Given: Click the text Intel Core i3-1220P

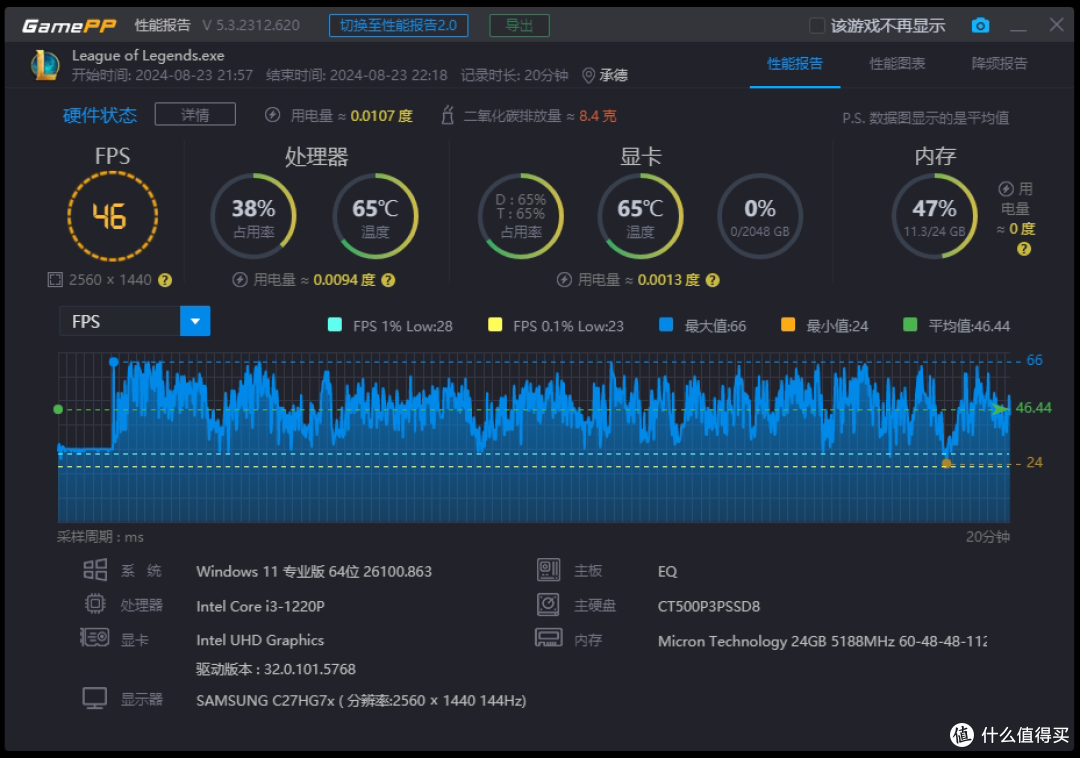Looking at the screenshot, I should click(260, 606).
